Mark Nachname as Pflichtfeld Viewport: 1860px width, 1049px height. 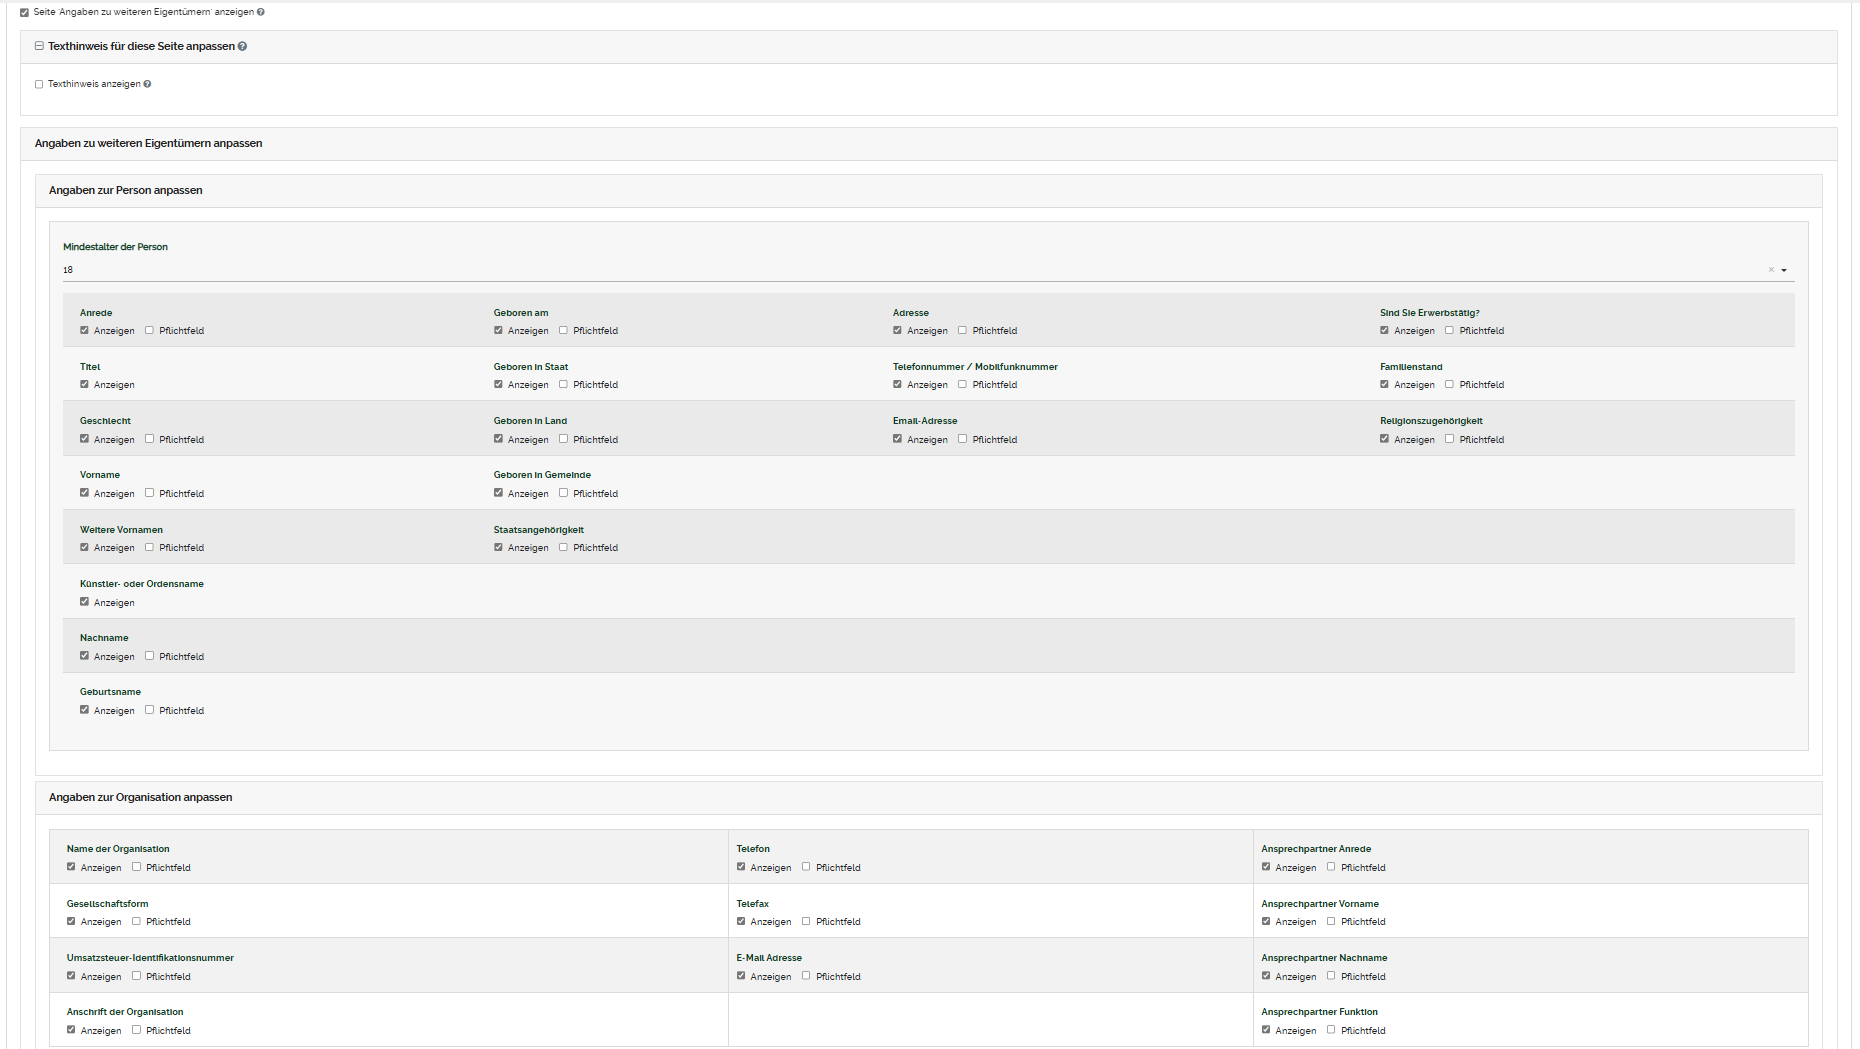[149, 656]
